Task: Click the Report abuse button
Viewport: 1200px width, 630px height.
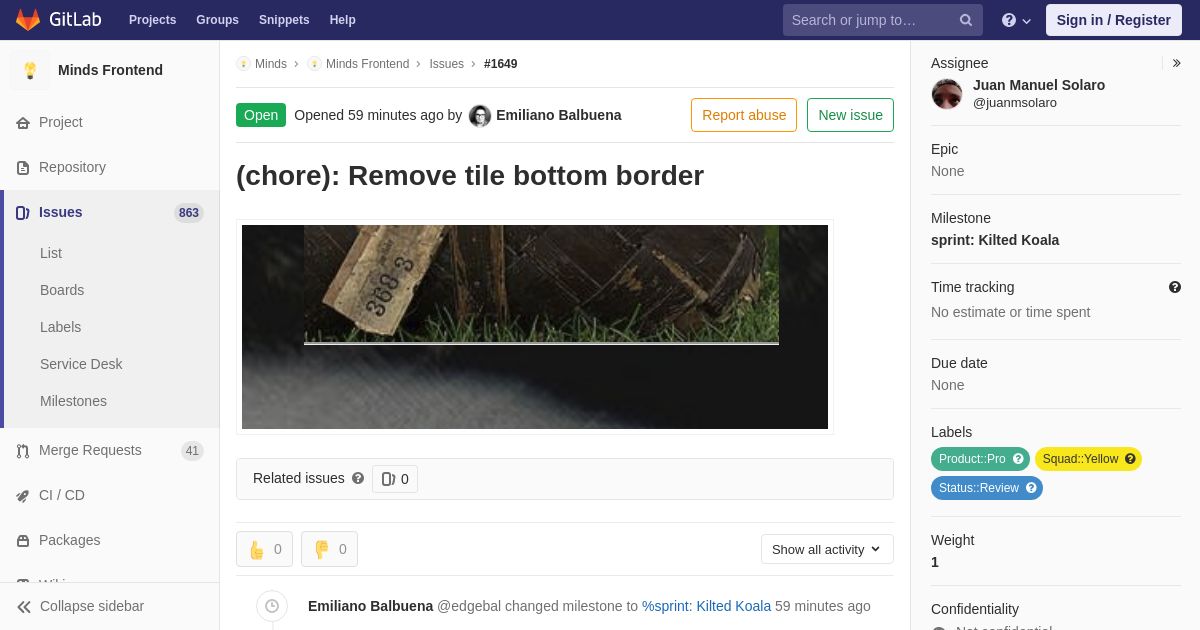Action: (x=744, y=115)
